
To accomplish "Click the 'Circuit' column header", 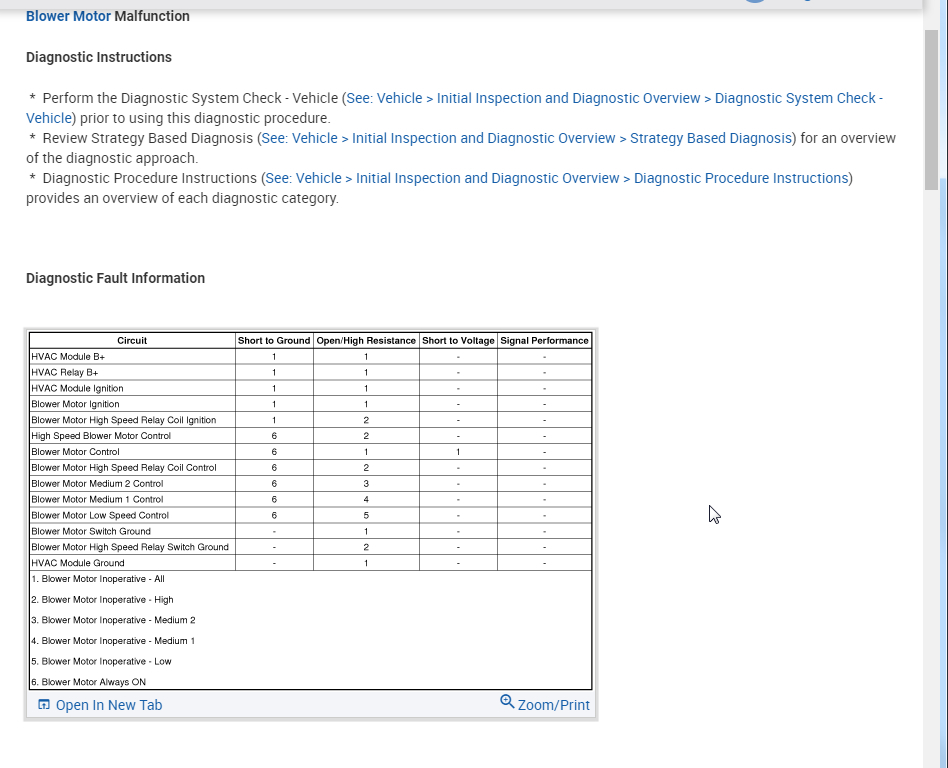I will click(132, 340).
